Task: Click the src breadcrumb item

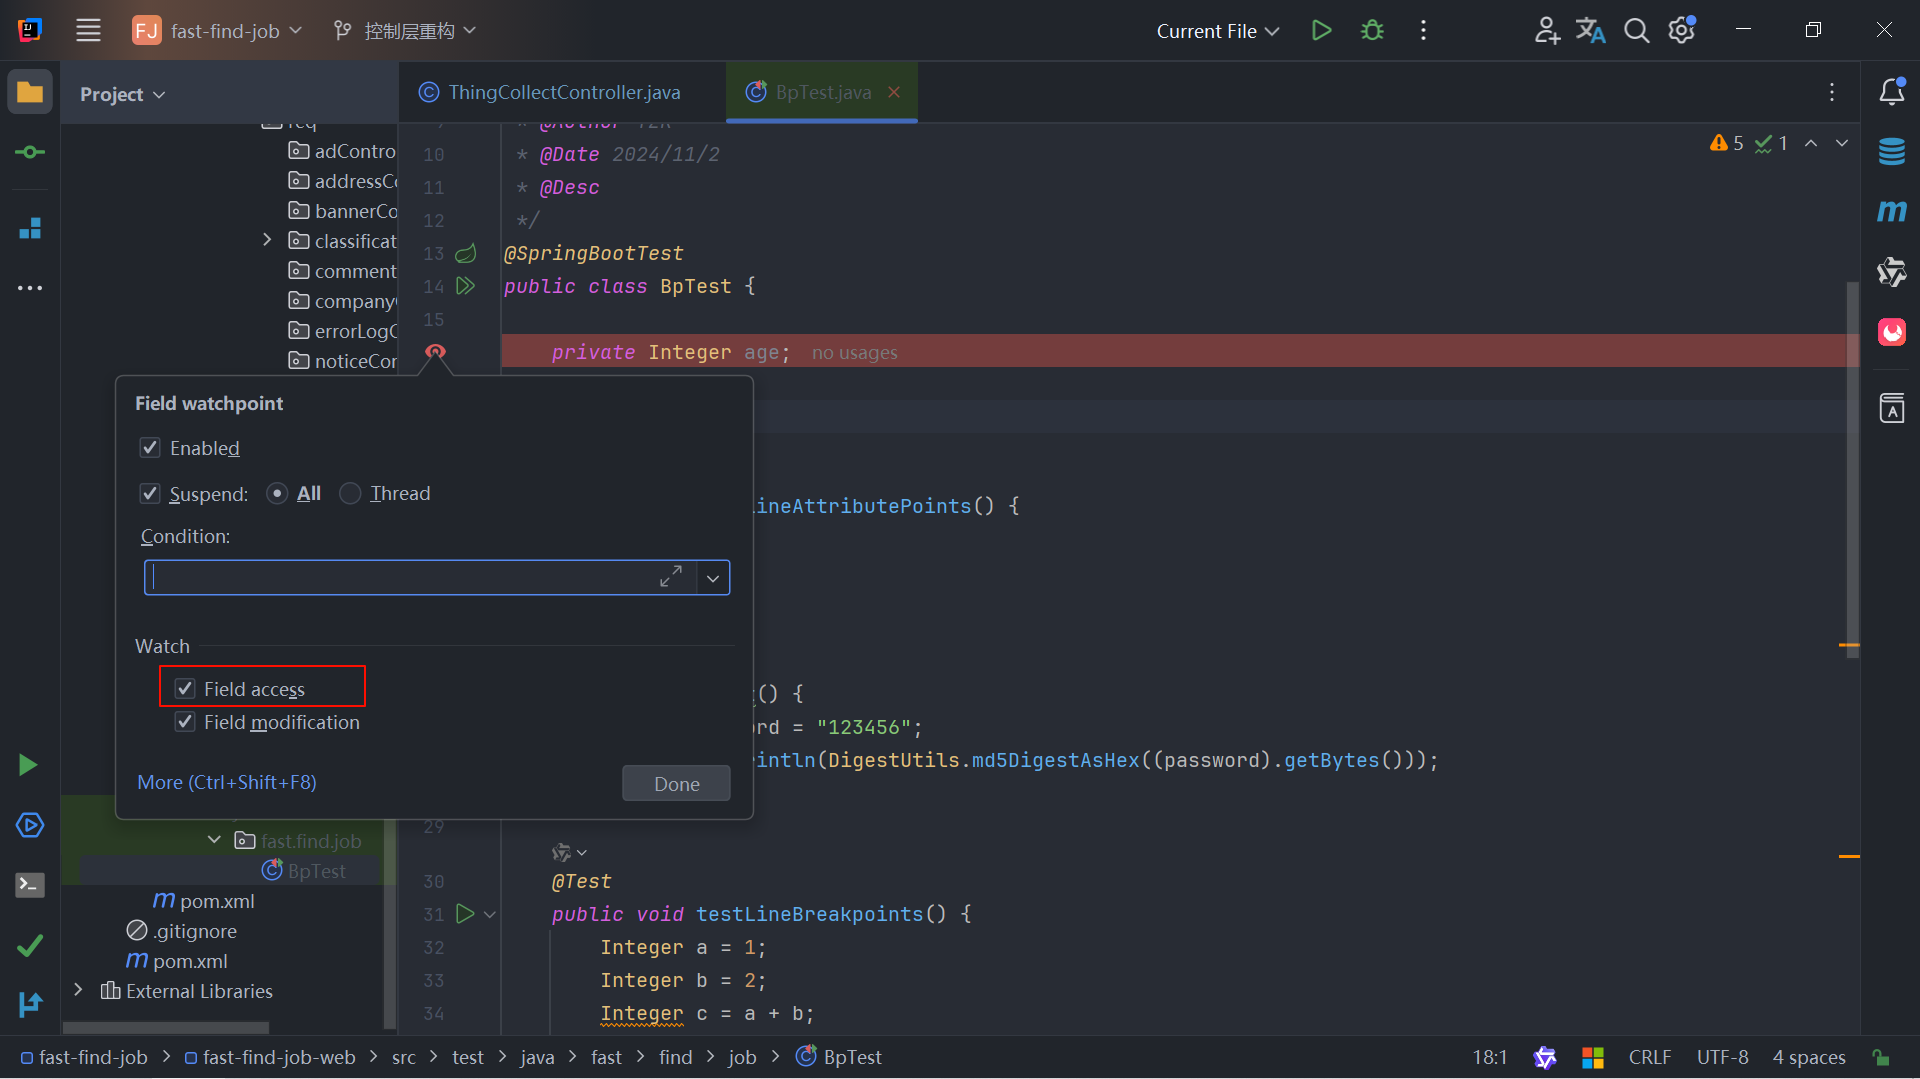Action: (x=404, y=1057)
